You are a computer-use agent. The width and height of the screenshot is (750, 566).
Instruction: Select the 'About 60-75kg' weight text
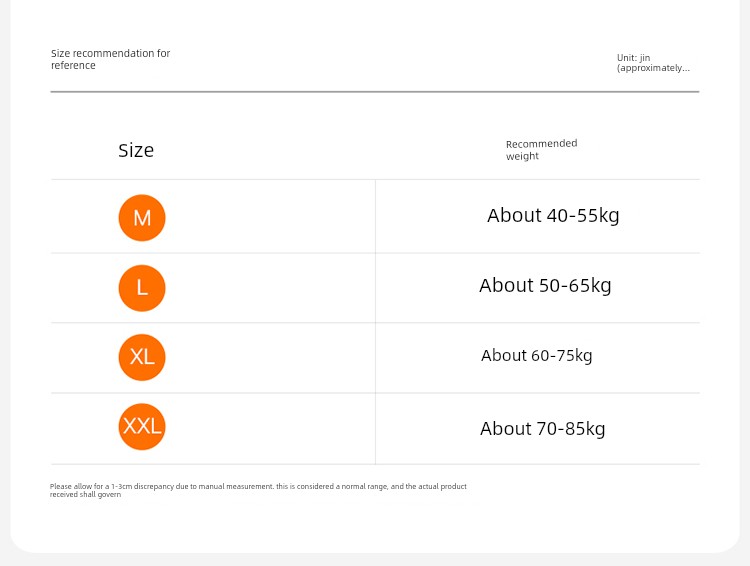(537, 355)
